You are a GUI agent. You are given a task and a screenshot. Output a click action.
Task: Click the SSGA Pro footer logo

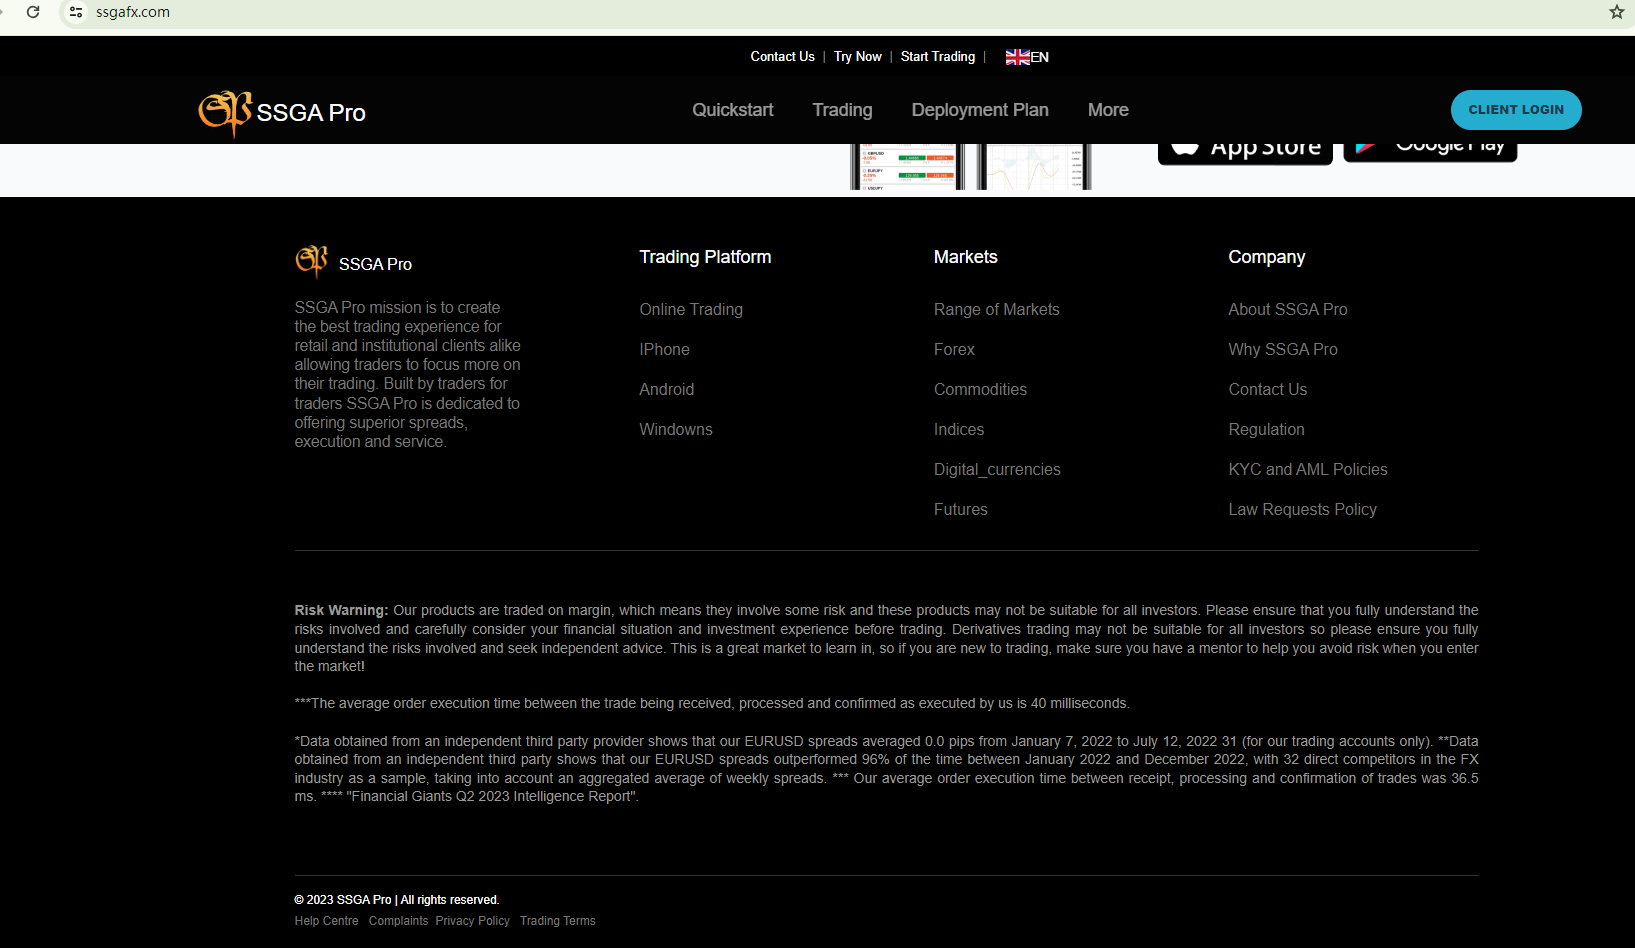tap(354, 262)
